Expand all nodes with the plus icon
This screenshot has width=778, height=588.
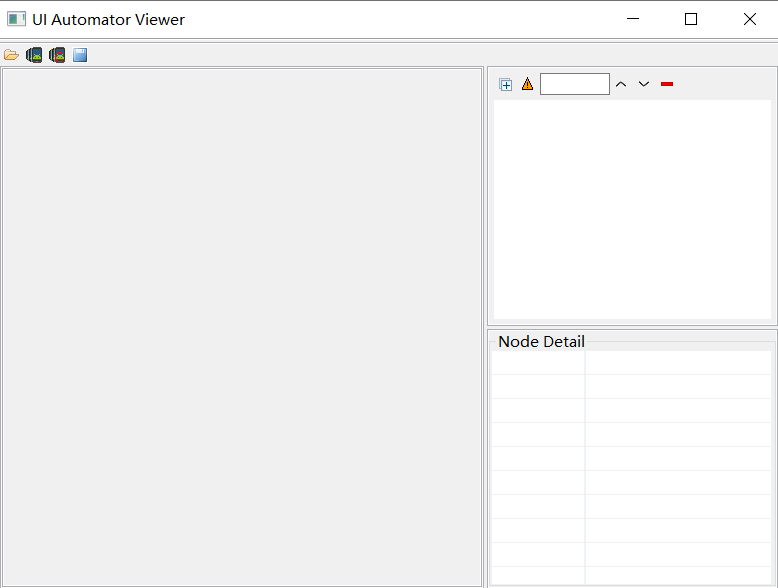pos(506,84)
